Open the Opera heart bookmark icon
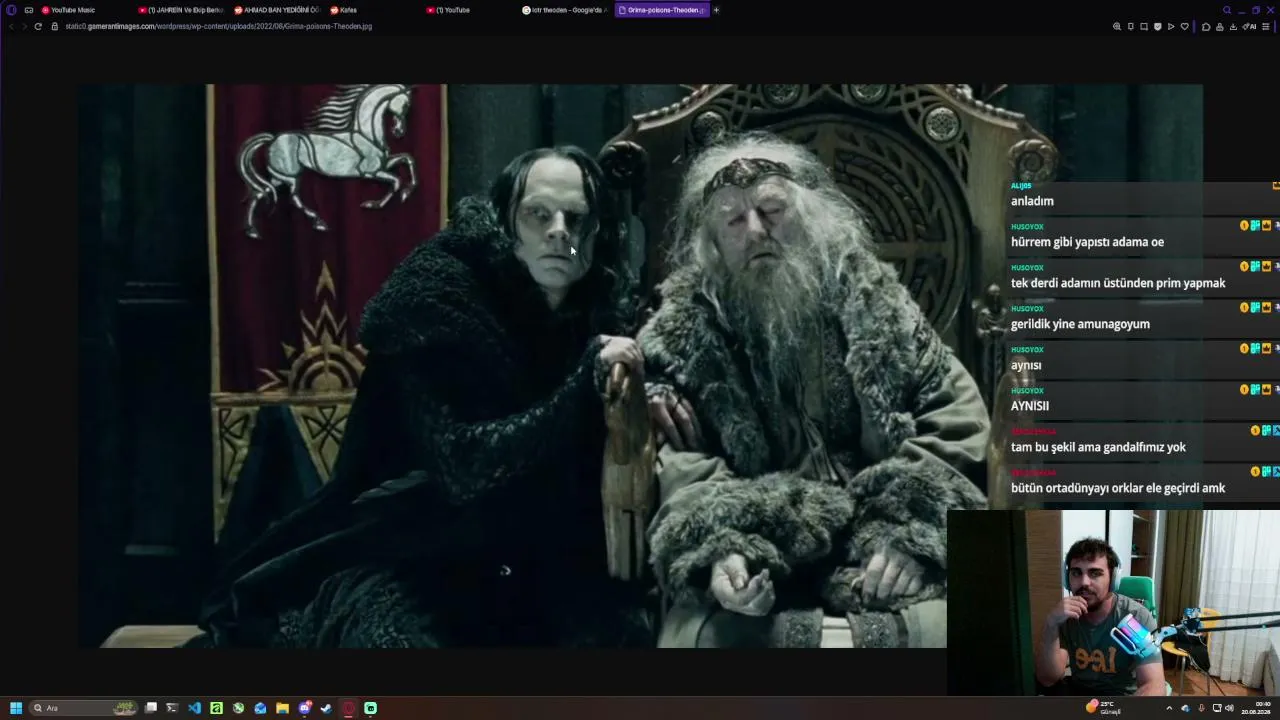 click(x=1185, y=26)
